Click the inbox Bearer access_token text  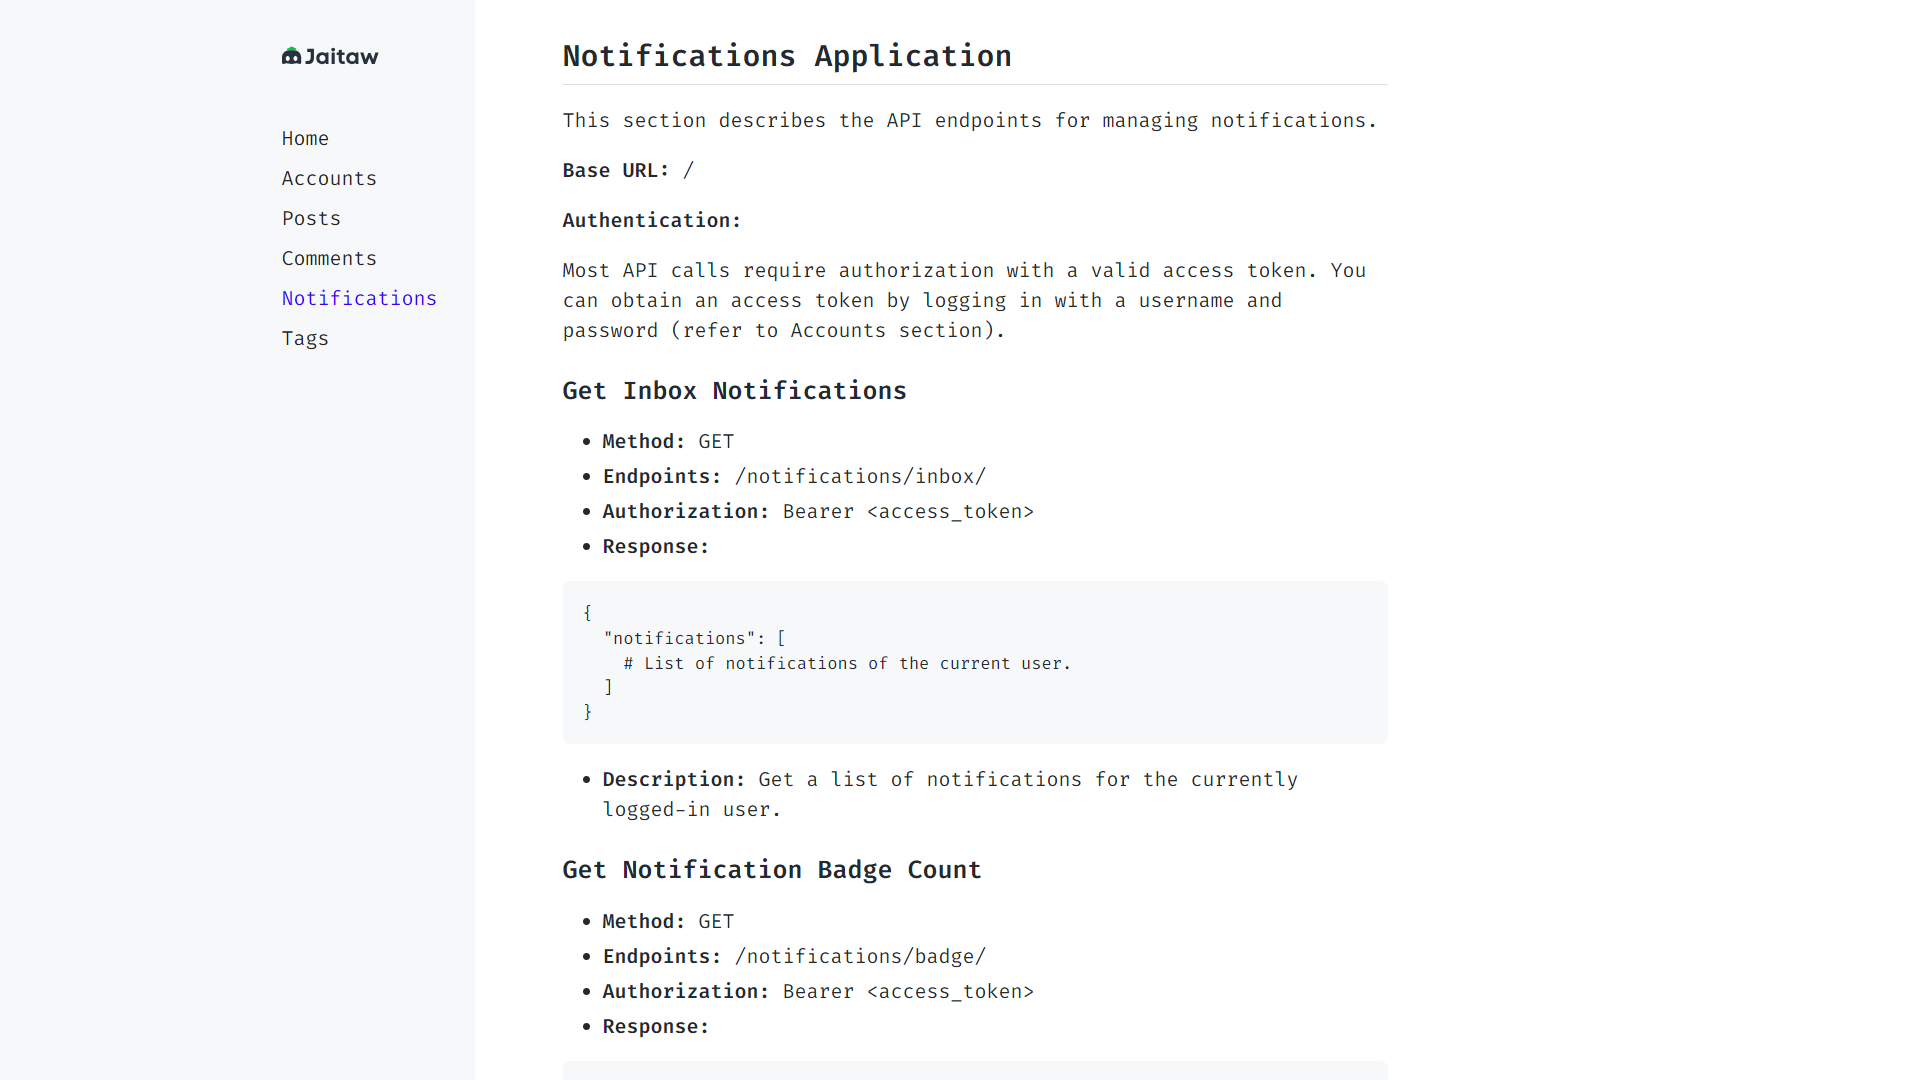(907, 512)
